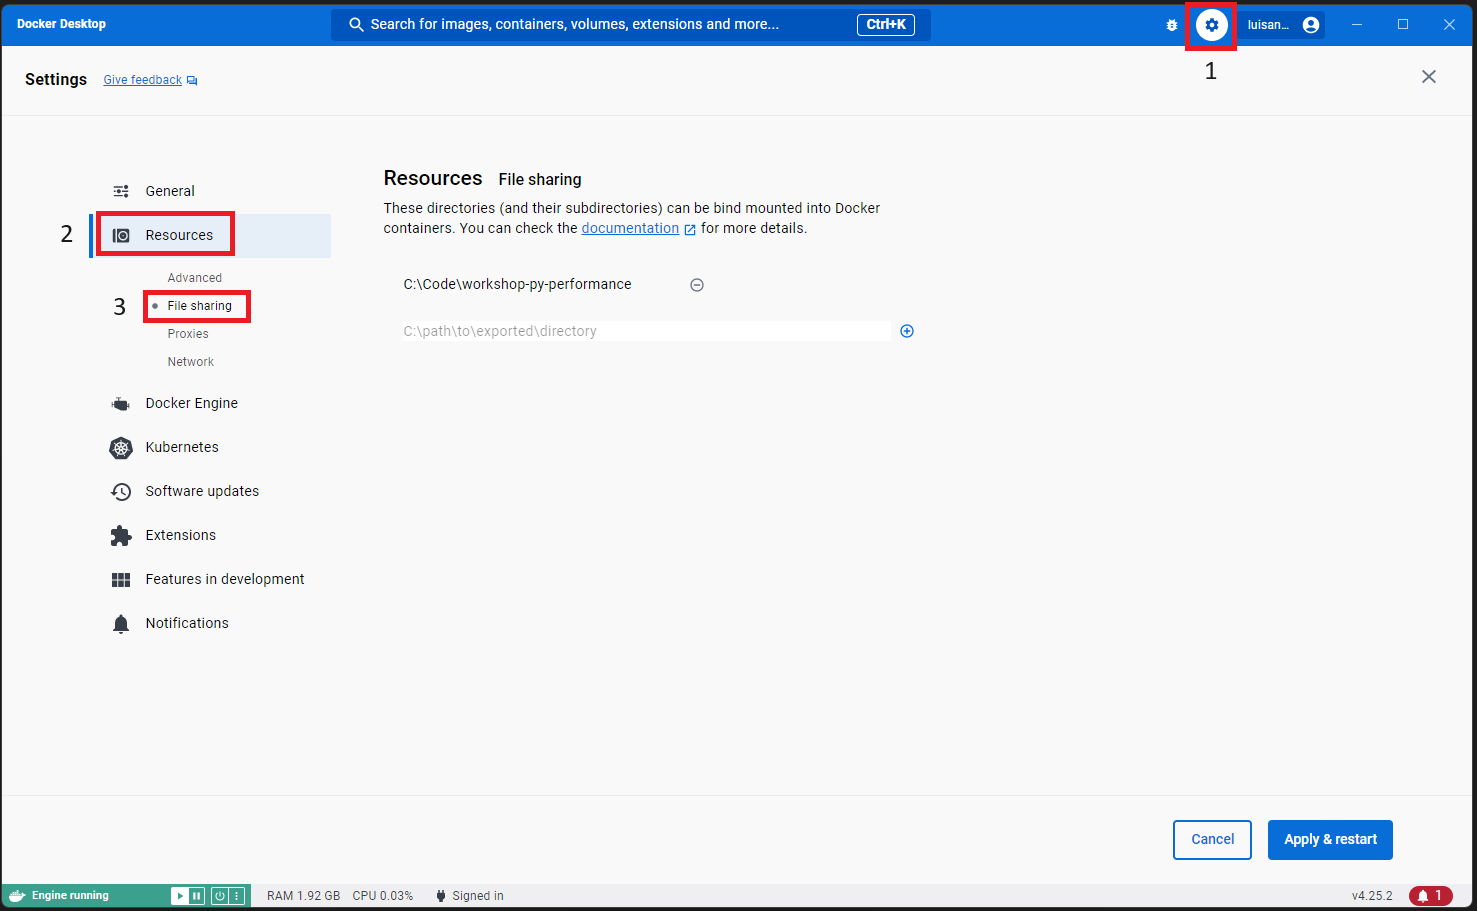The width and height of the screenshot is (1477, 911).
Task: Remove the C:\Code\workshop-py-performance shared directory
Action: pos(697,285)
